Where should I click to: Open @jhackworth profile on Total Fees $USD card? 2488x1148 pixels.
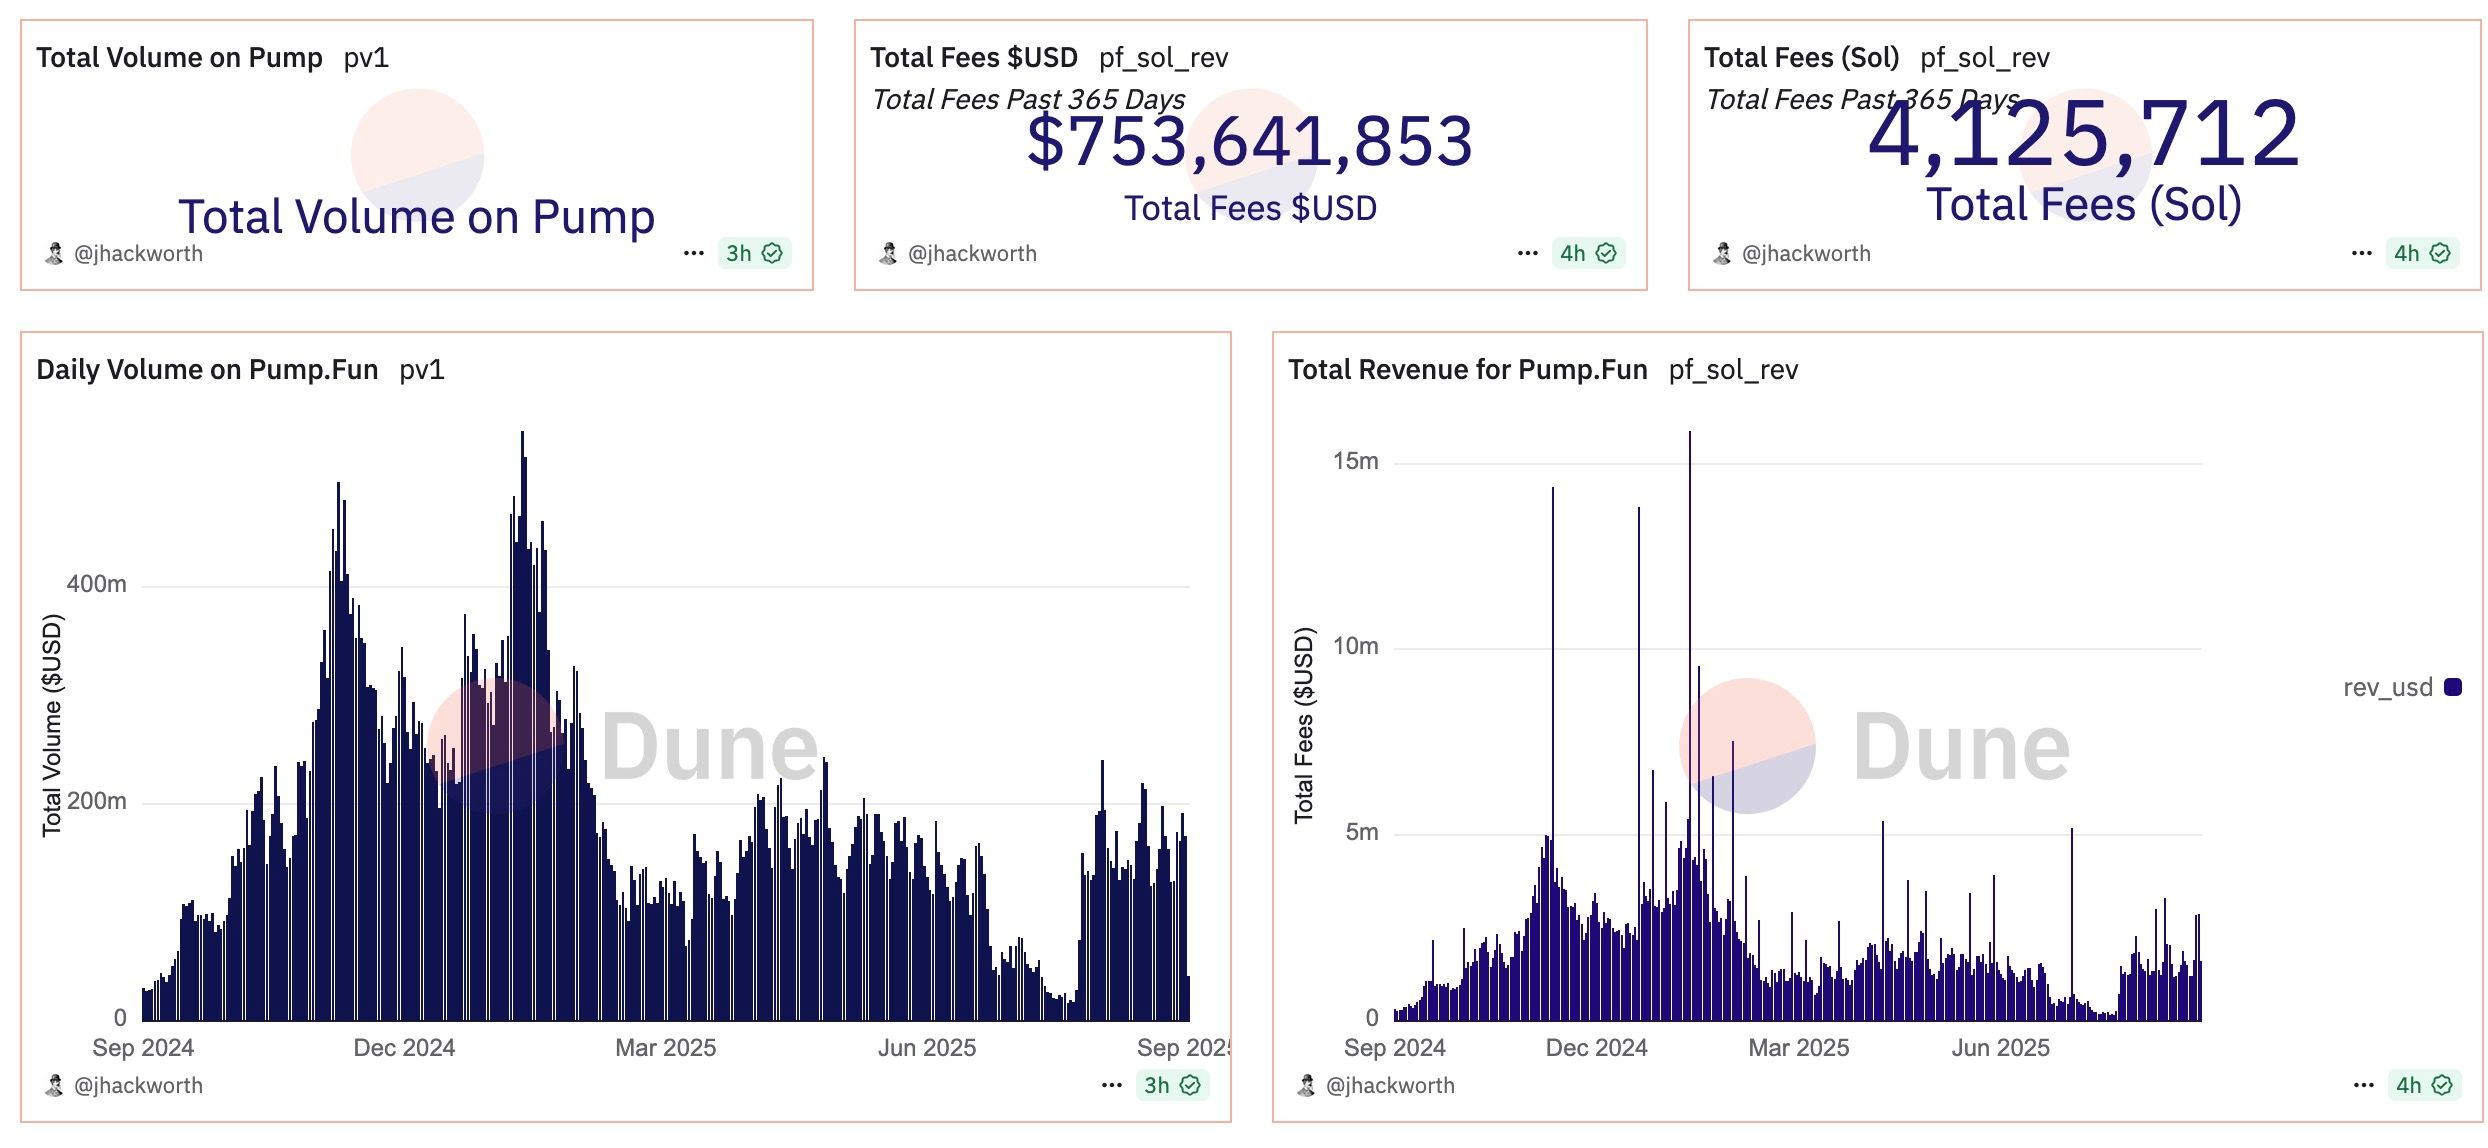pyautogui.click(x=972, y=254)
